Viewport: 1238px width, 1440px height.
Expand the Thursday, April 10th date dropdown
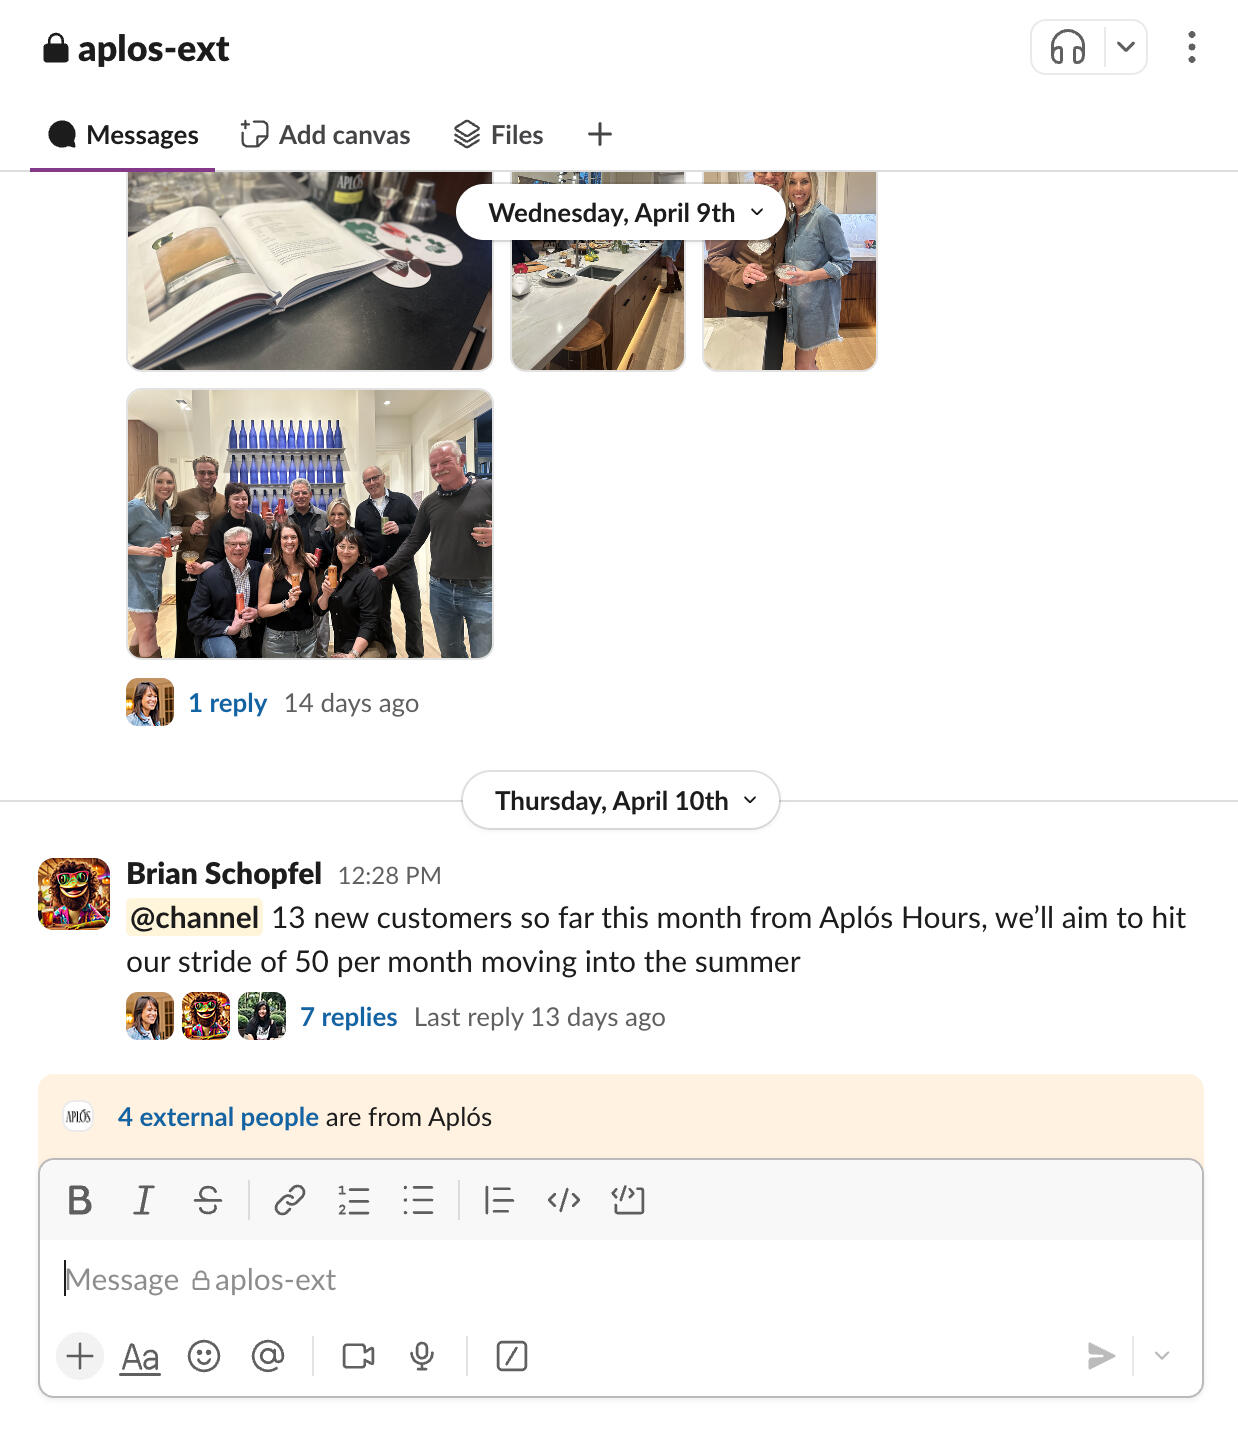point(621,801)
